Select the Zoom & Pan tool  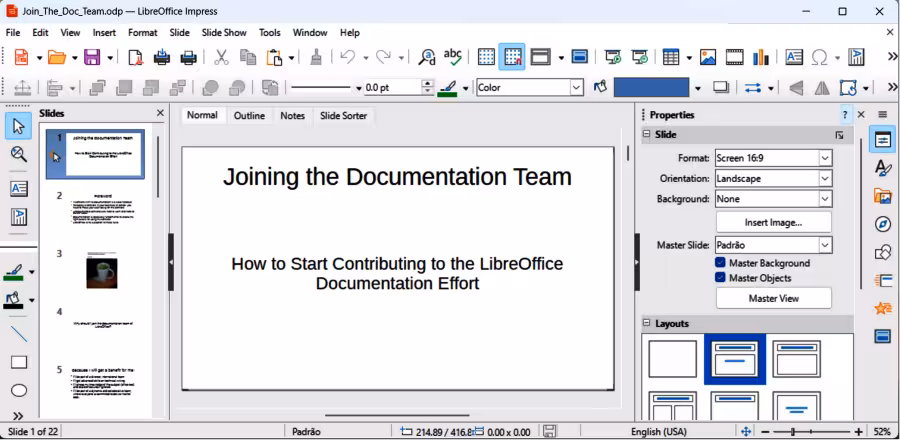click(x=18, y=154)
